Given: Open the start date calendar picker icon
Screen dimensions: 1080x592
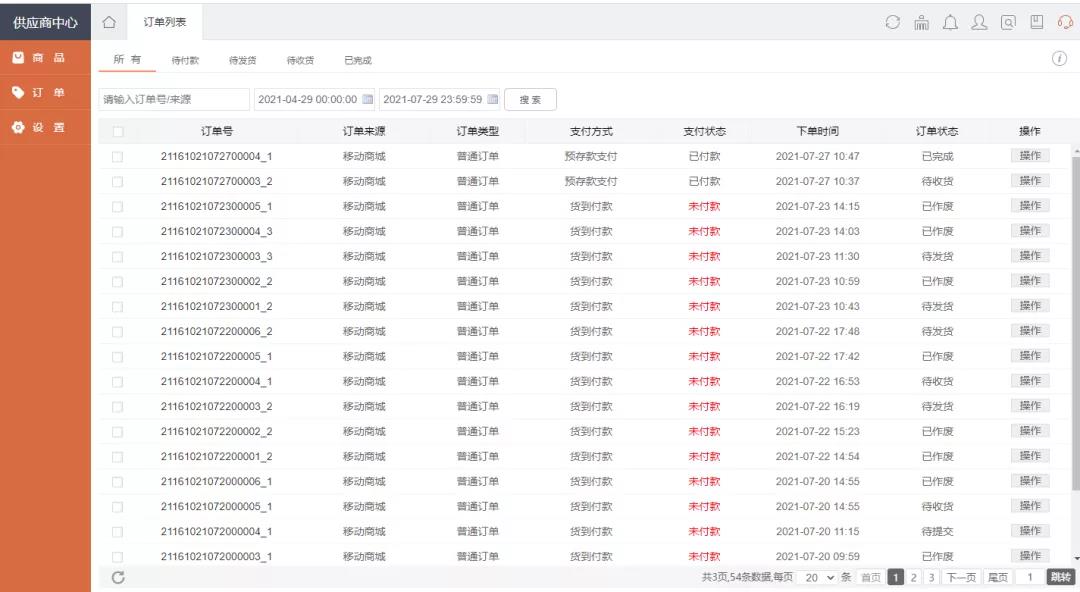Looking at the screenshot, I should (x=367, y=100).
